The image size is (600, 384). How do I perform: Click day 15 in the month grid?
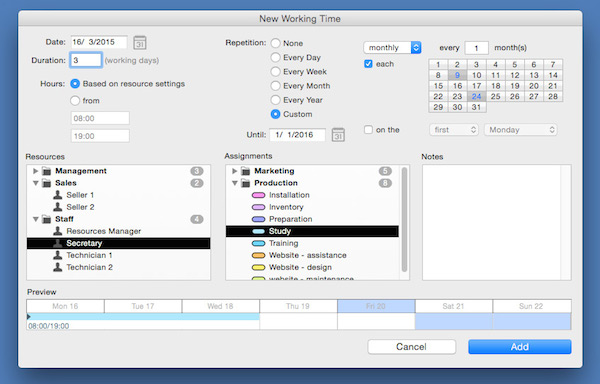tap(438, 86)
